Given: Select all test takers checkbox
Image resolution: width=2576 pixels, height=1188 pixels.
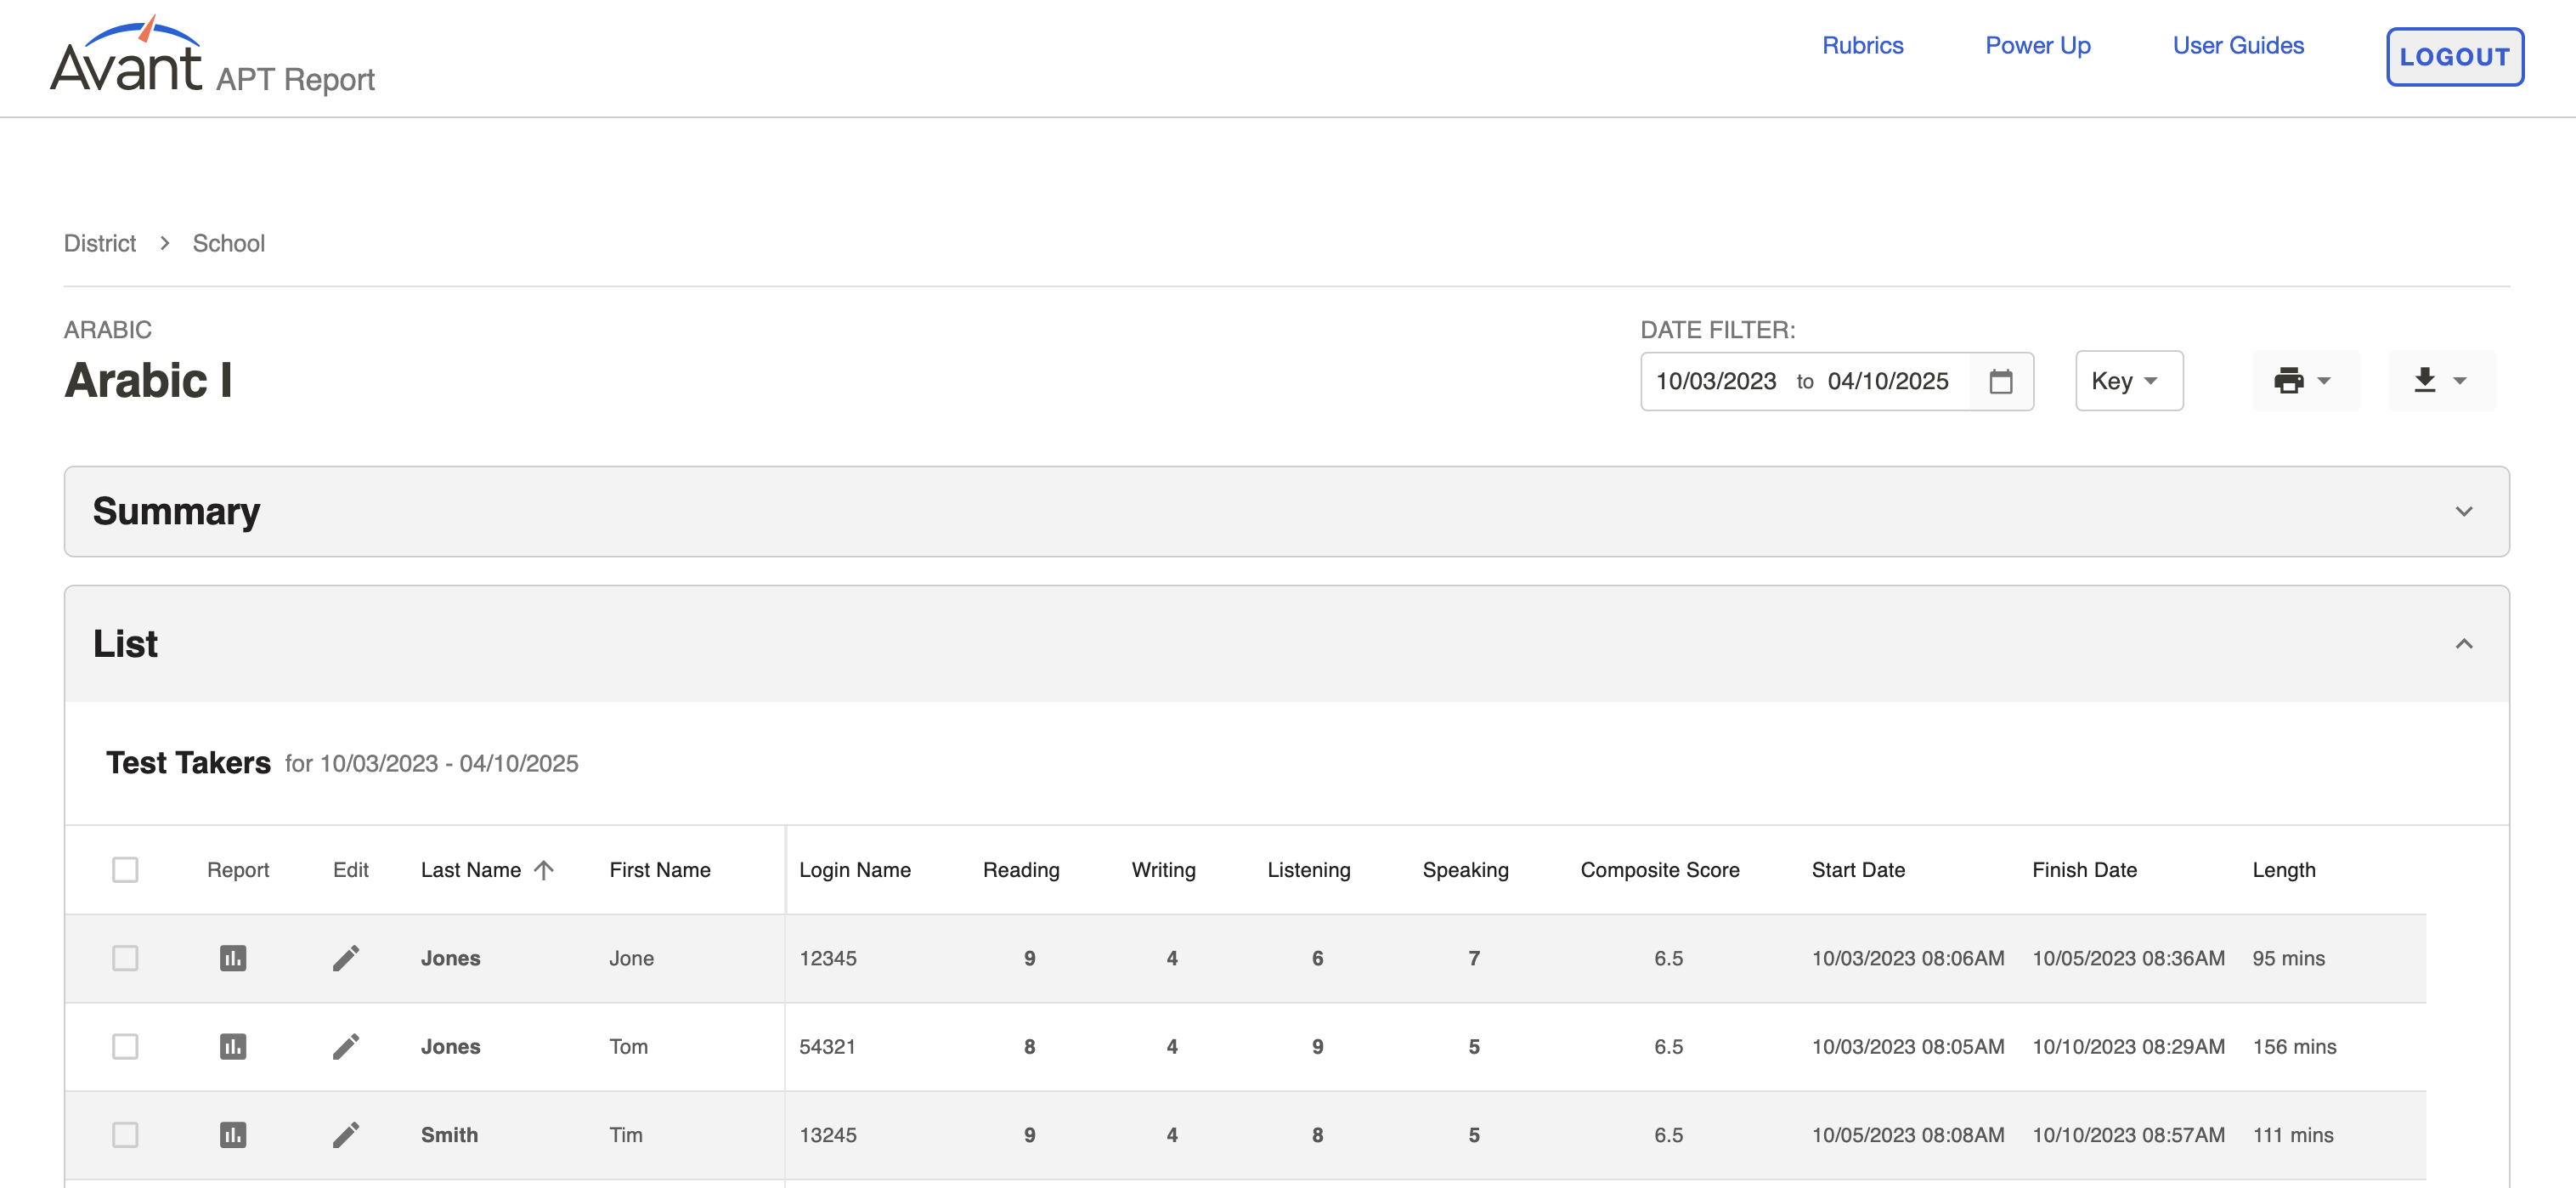Looking at the screenshot, I should [x=125, y=870].
